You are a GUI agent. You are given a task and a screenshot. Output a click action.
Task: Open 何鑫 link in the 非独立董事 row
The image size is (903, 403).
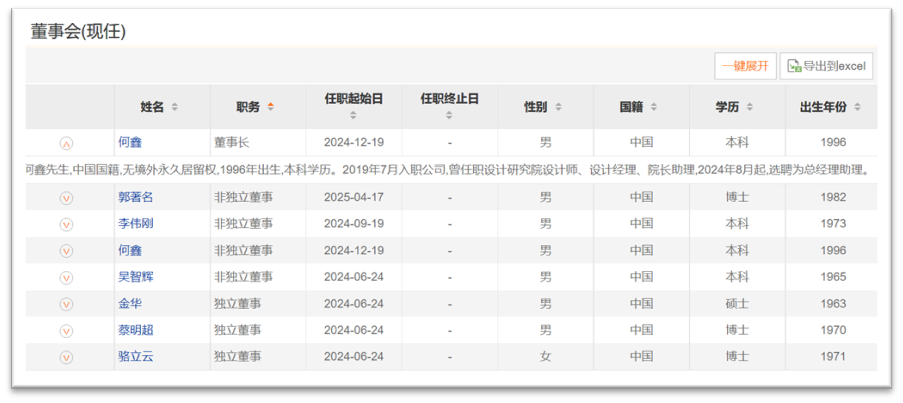tap(130, 250)
